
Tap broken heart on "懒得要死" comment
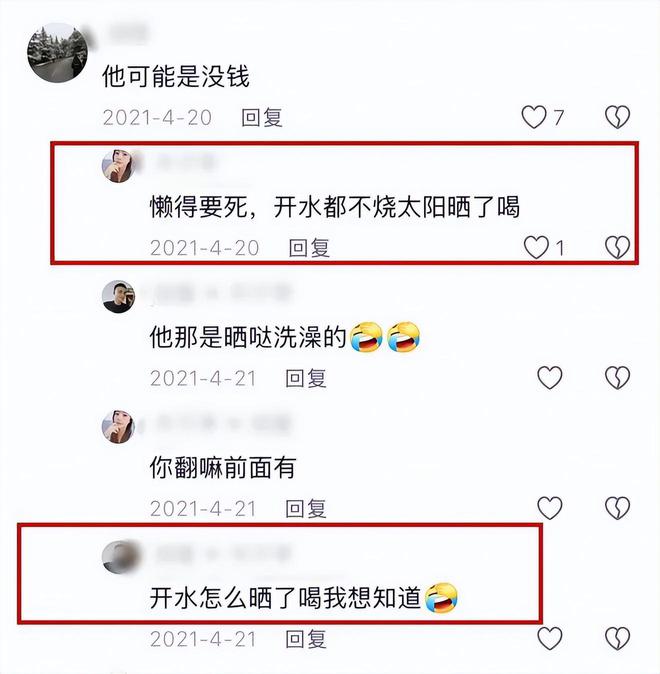coord(617,247)
